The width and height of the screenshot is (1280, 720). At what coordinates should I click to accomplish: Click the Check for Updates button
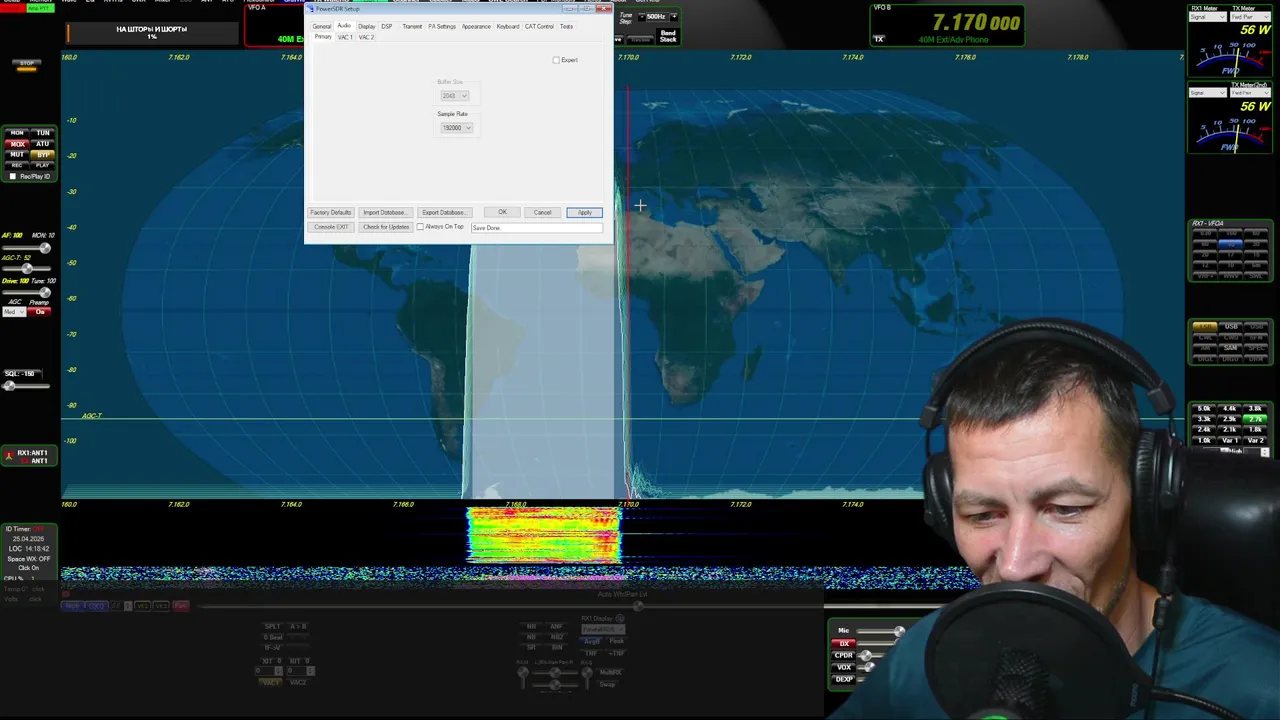coord(386,227)
